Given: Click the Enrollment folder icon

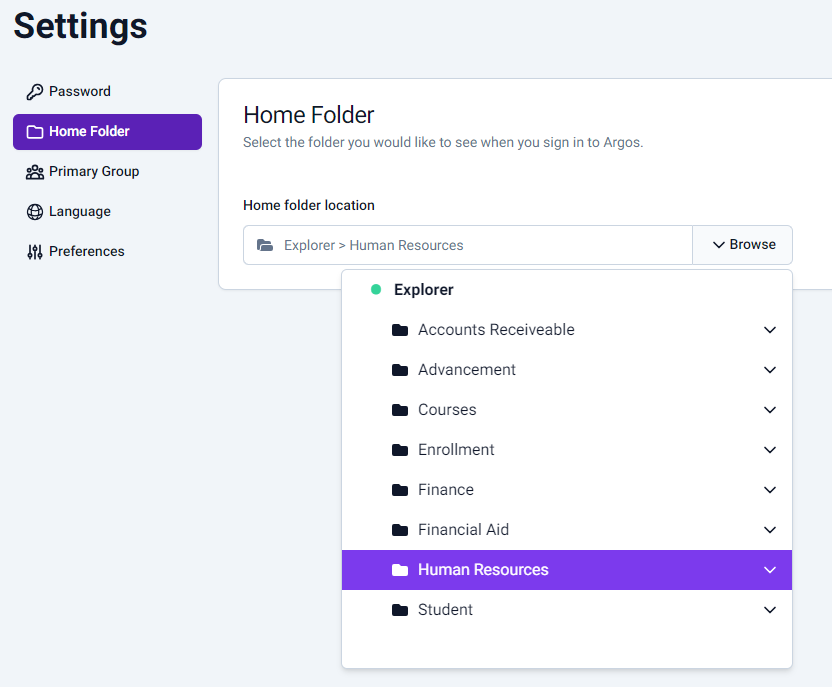Looking at the screenshot, I should coord(400,450).
